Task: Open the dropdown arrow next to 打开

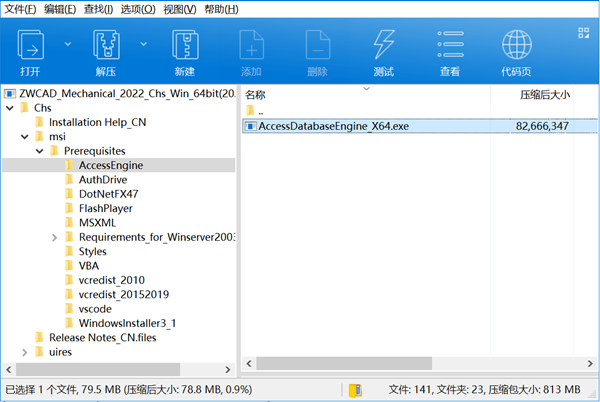Action: click(68, 44)
